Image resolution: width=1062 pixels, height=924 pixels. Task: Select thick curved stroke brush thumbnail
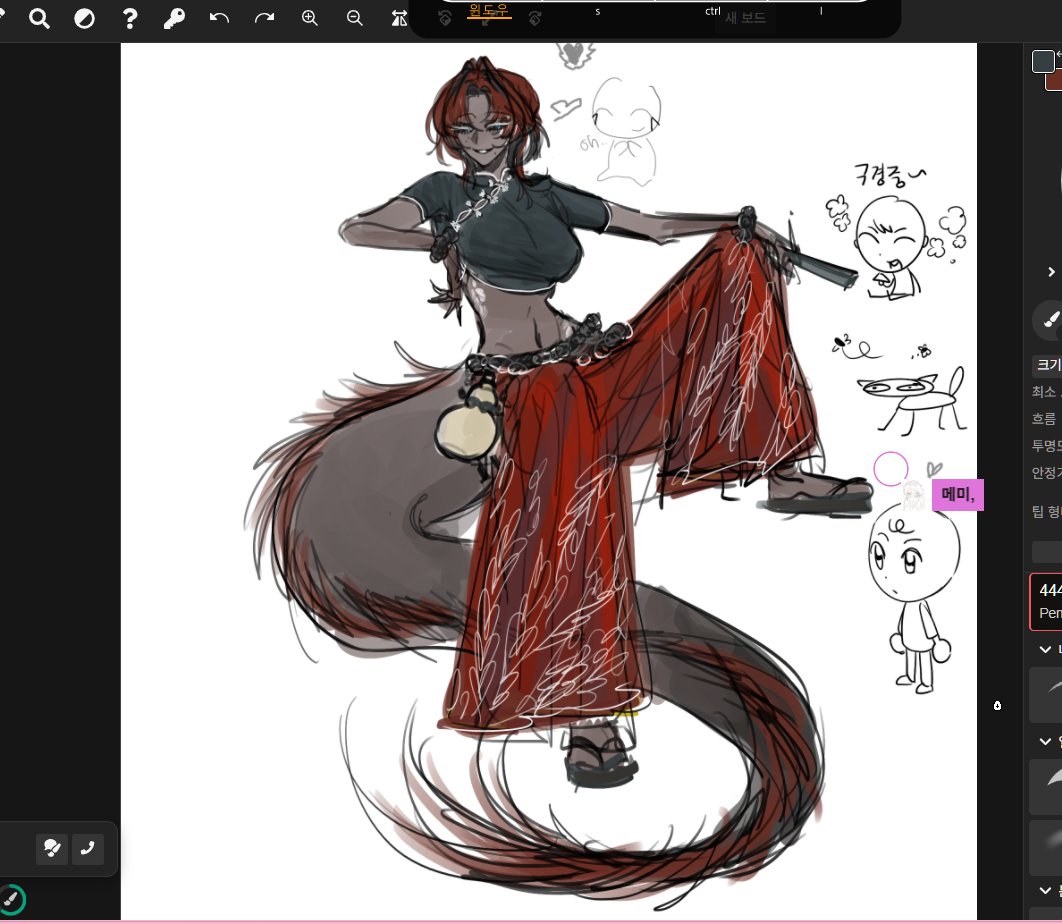(1046, 786)
